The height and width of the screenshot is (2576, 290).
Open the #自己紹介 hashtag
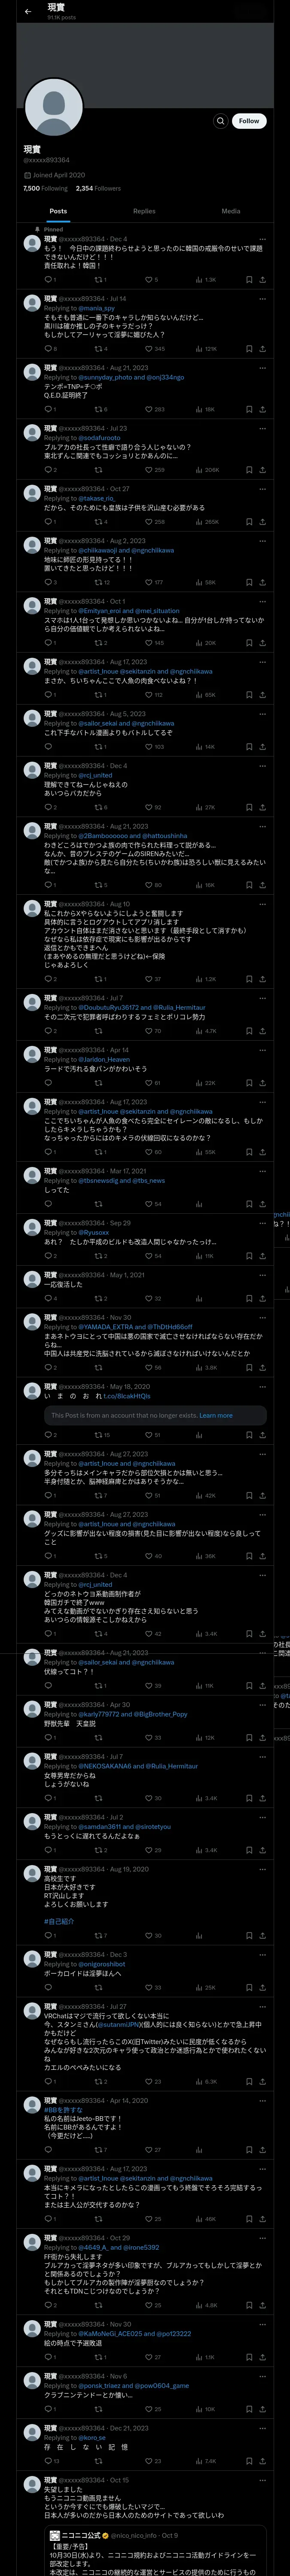pos(59,1921)
